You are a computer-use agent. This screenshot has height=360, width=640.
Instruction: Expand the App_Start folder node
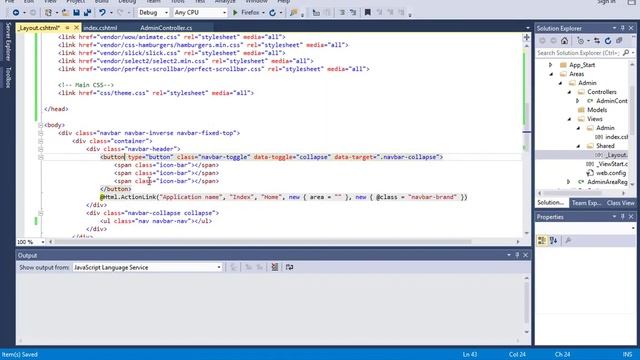pos(550,65)
